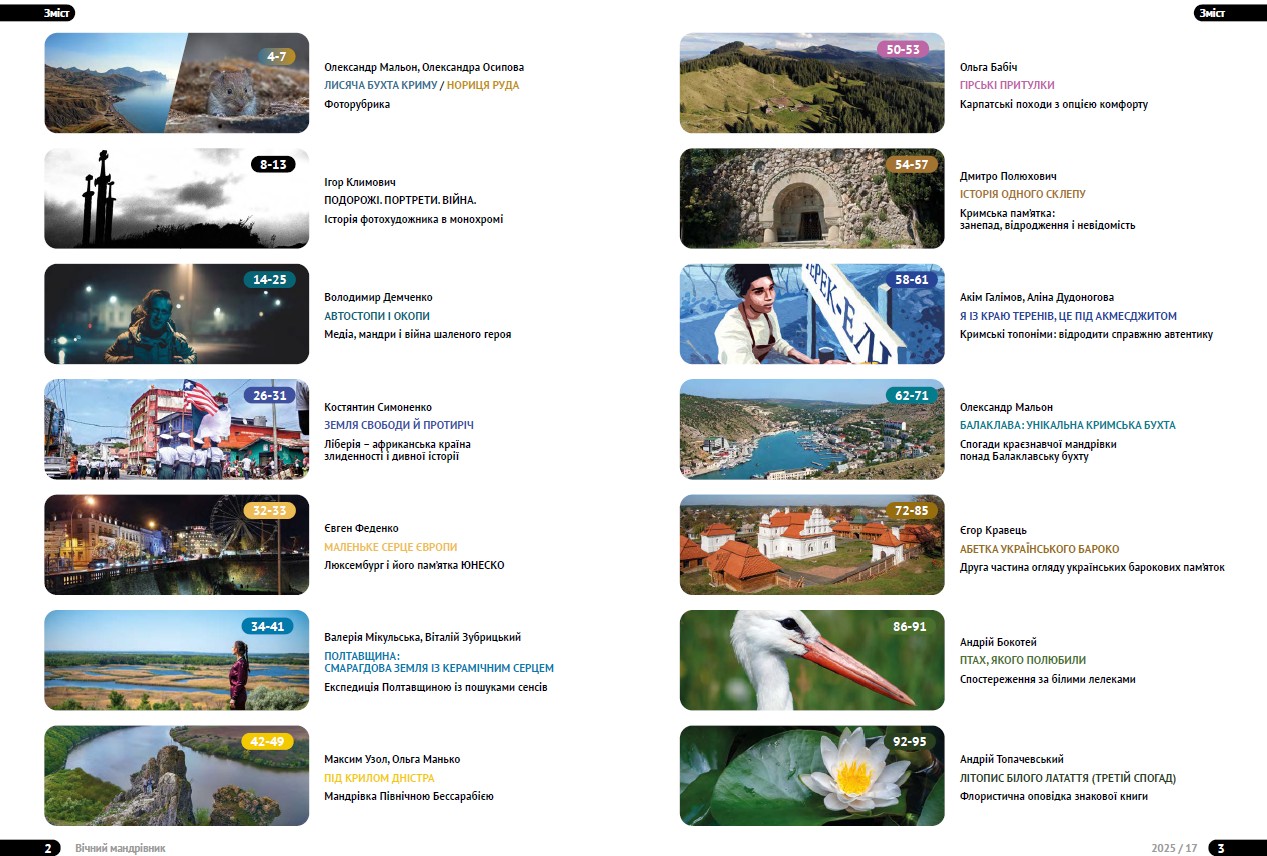Screen dimensions: 1267x856
Task: Select the field mouse and bay thumbnail
Action: [x=176, y=83]
